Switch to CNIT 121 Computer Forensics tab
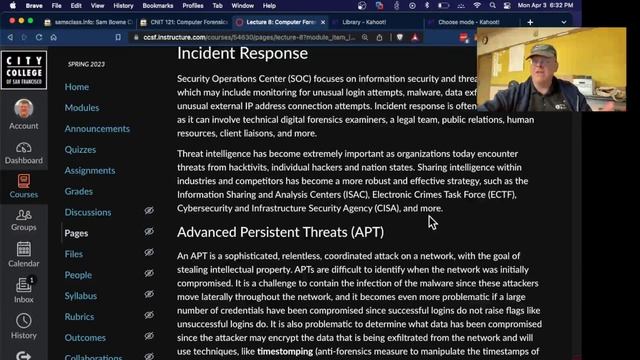This screenshot has height=360, width=640. click(184, 22)
